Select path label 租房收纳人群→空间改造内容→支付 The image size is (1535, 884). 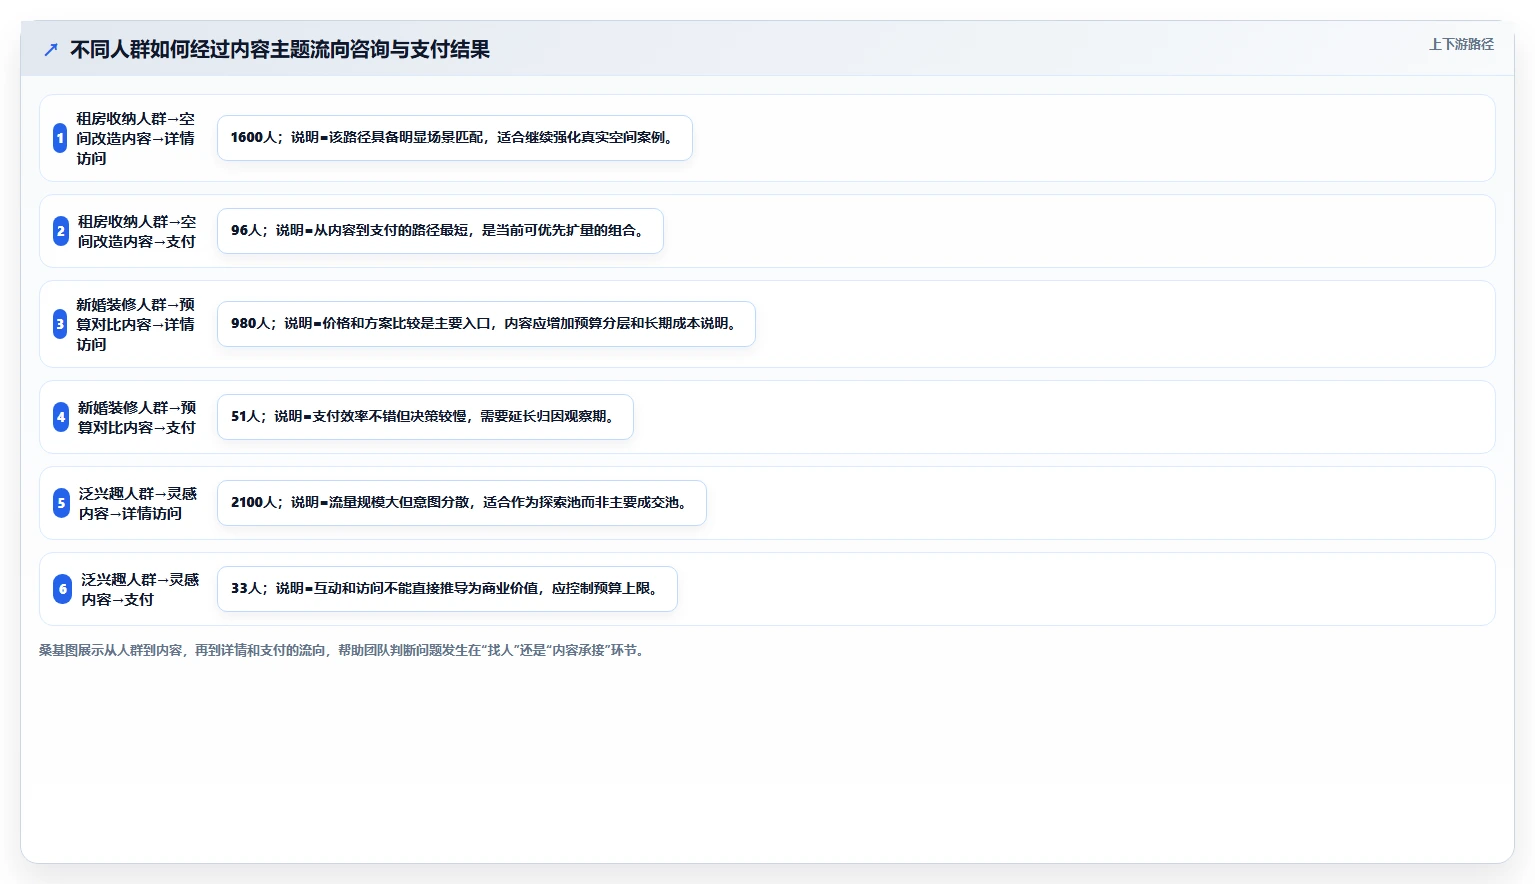(137, 231)
